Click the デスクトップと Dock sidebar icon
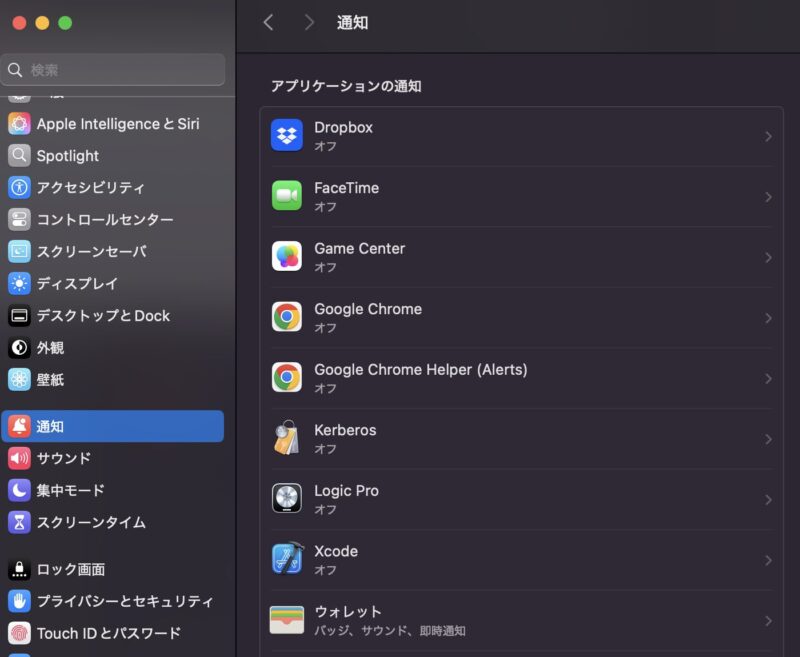 19,316
